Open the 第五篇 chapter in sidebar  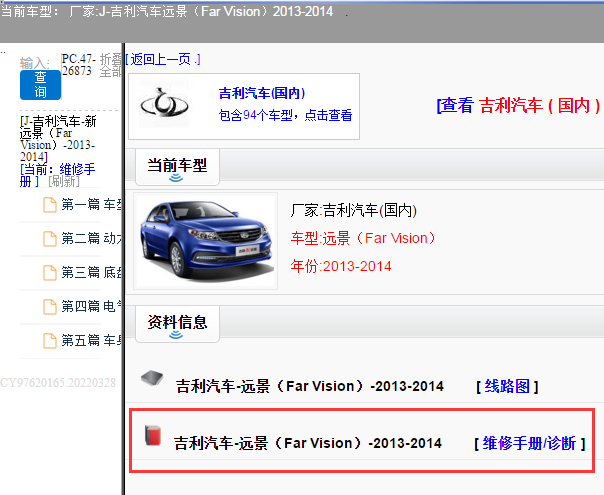92,341
